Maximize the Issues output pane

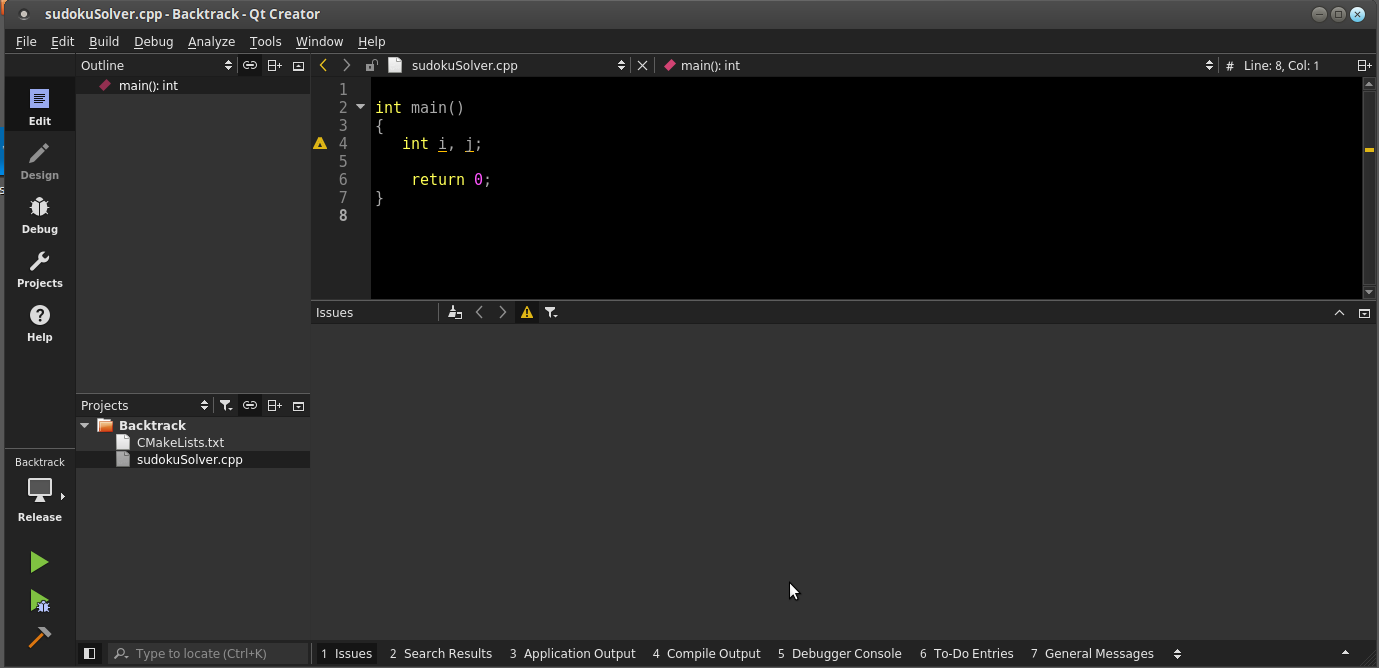[x=1340, y=313]
